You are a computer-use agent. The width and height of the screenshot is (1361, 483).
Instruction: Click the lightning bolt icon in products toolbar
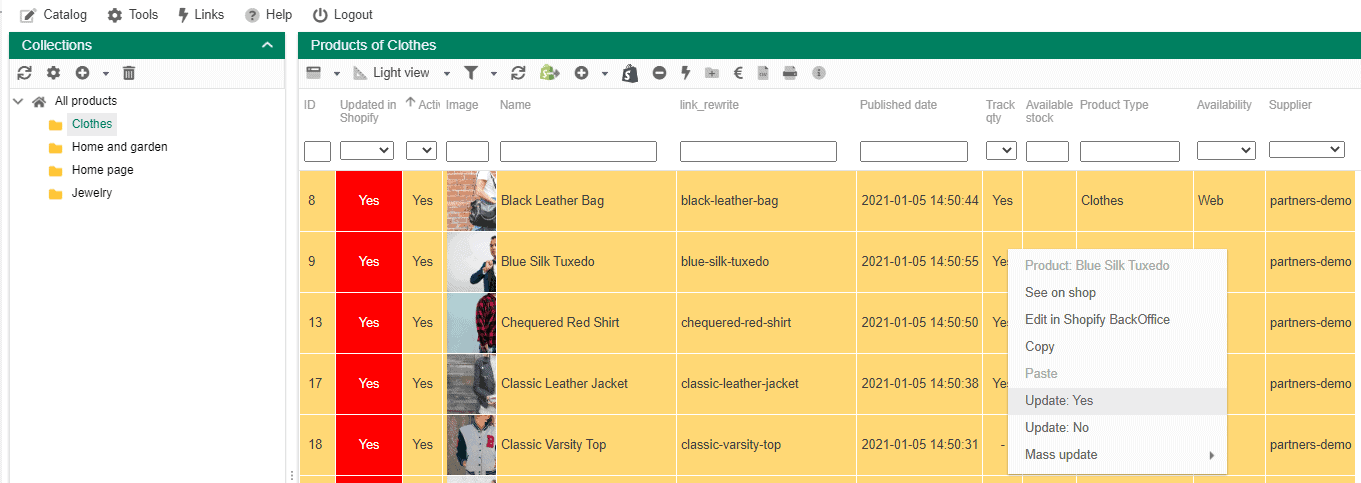click(686, 73)
